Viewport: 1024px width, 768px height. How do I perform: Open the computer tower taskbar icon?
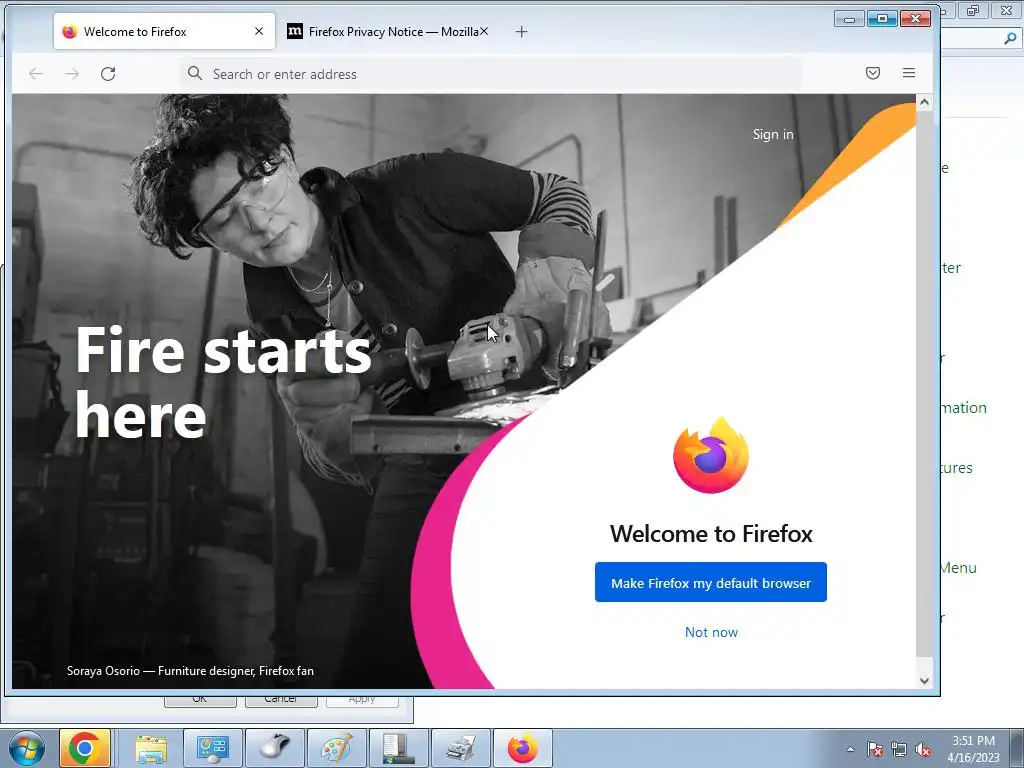(398, 748)
